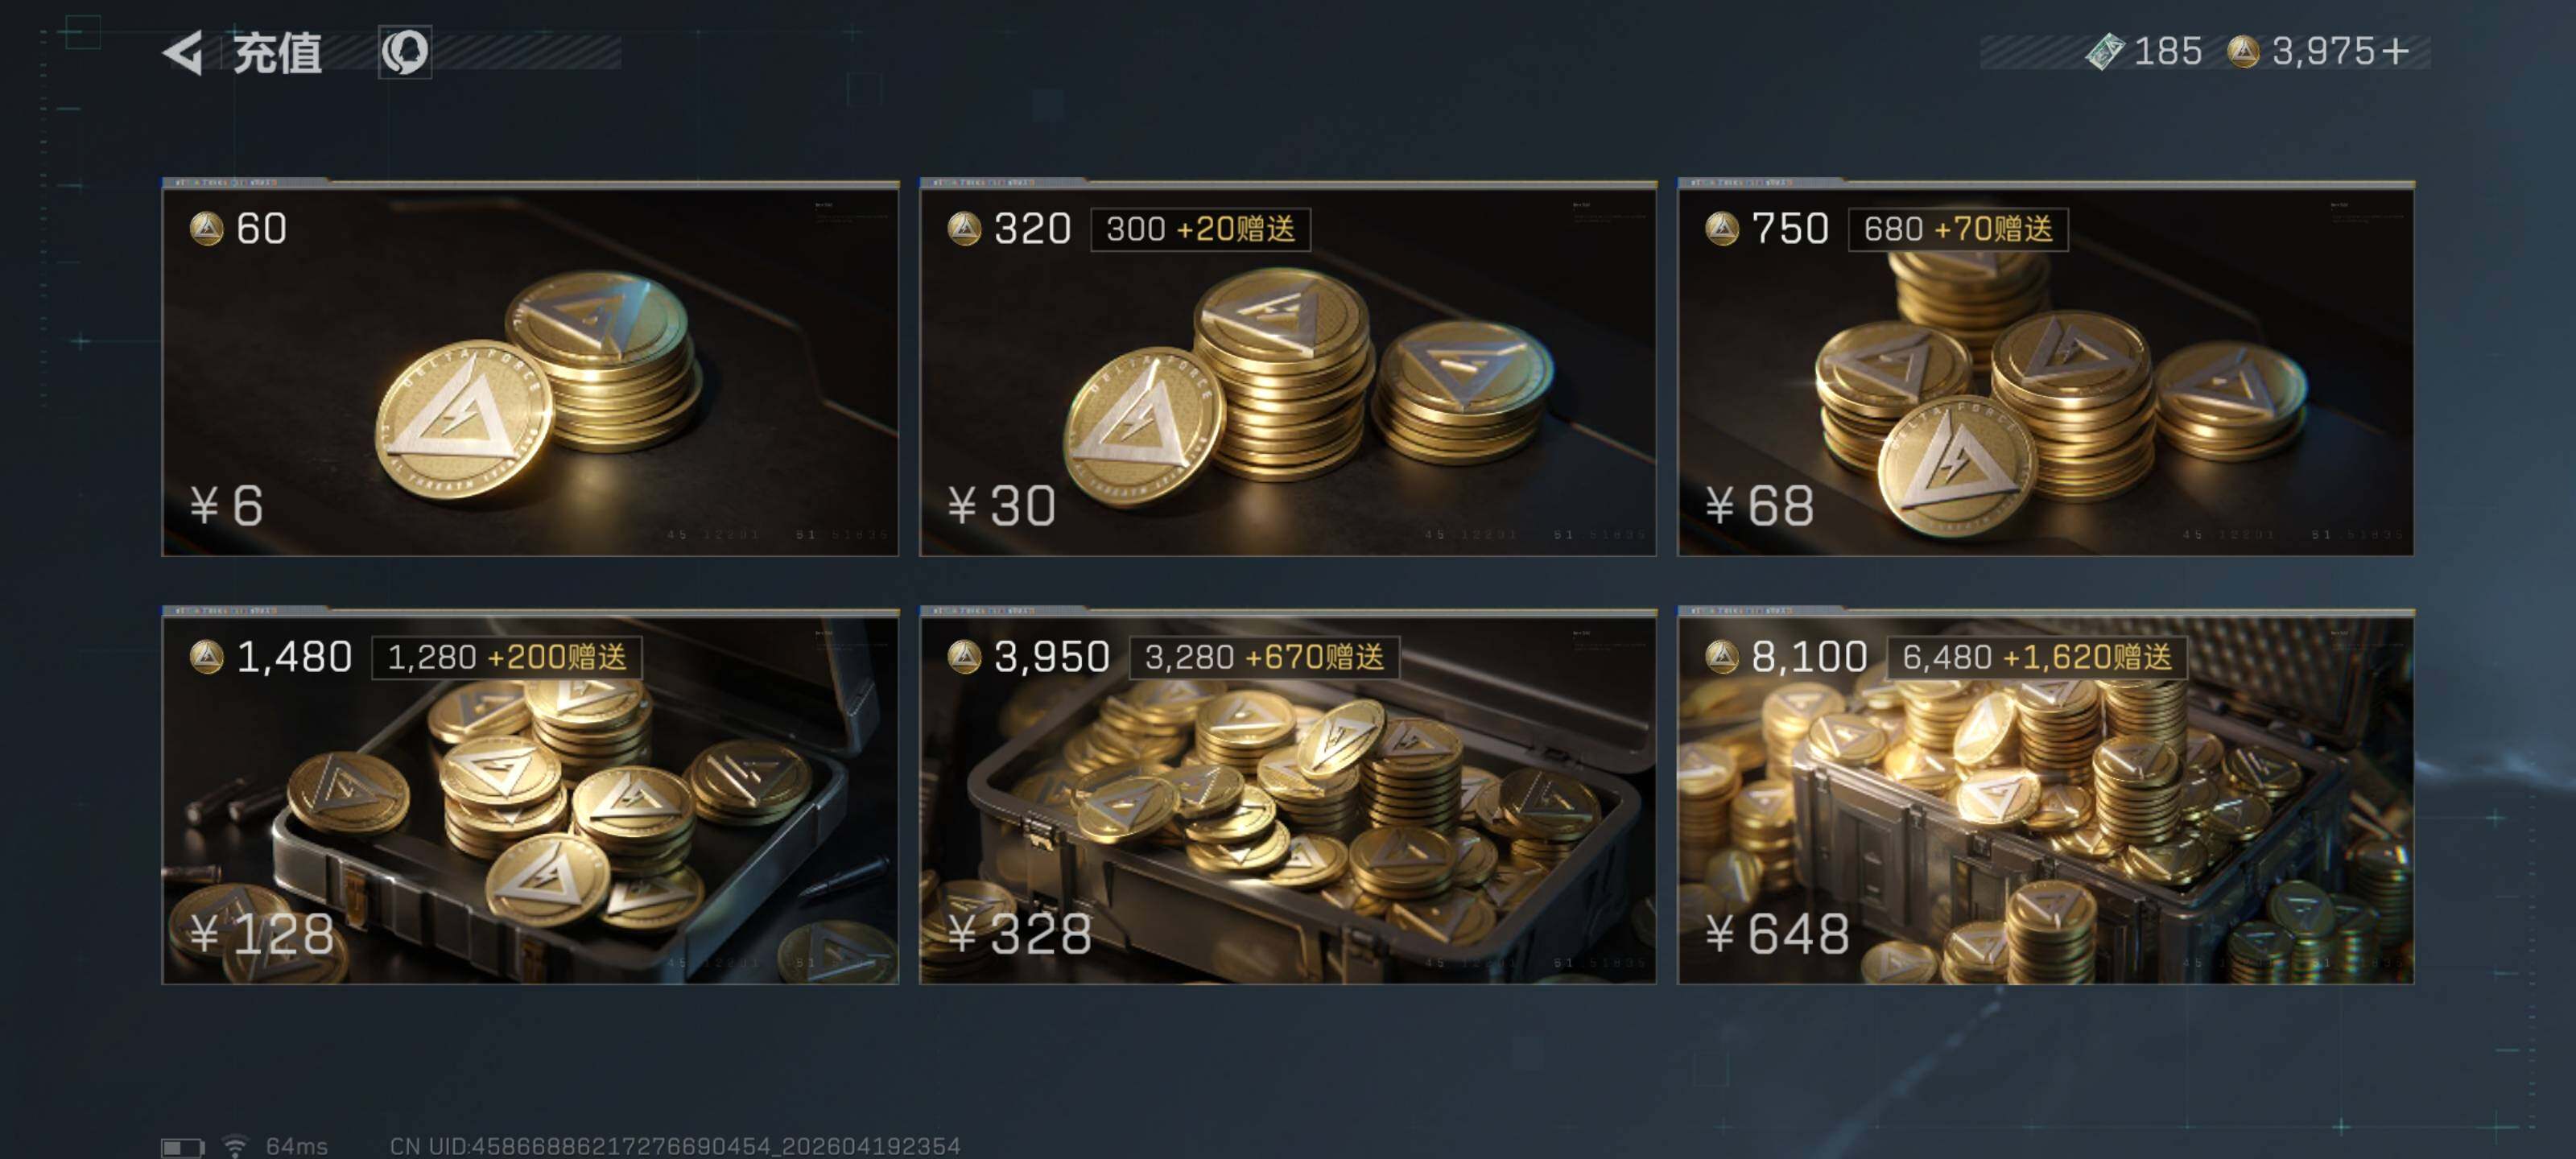2576x1159 pixels.
Task: Tap the ¥6 price label
Action: pos(227,505)
